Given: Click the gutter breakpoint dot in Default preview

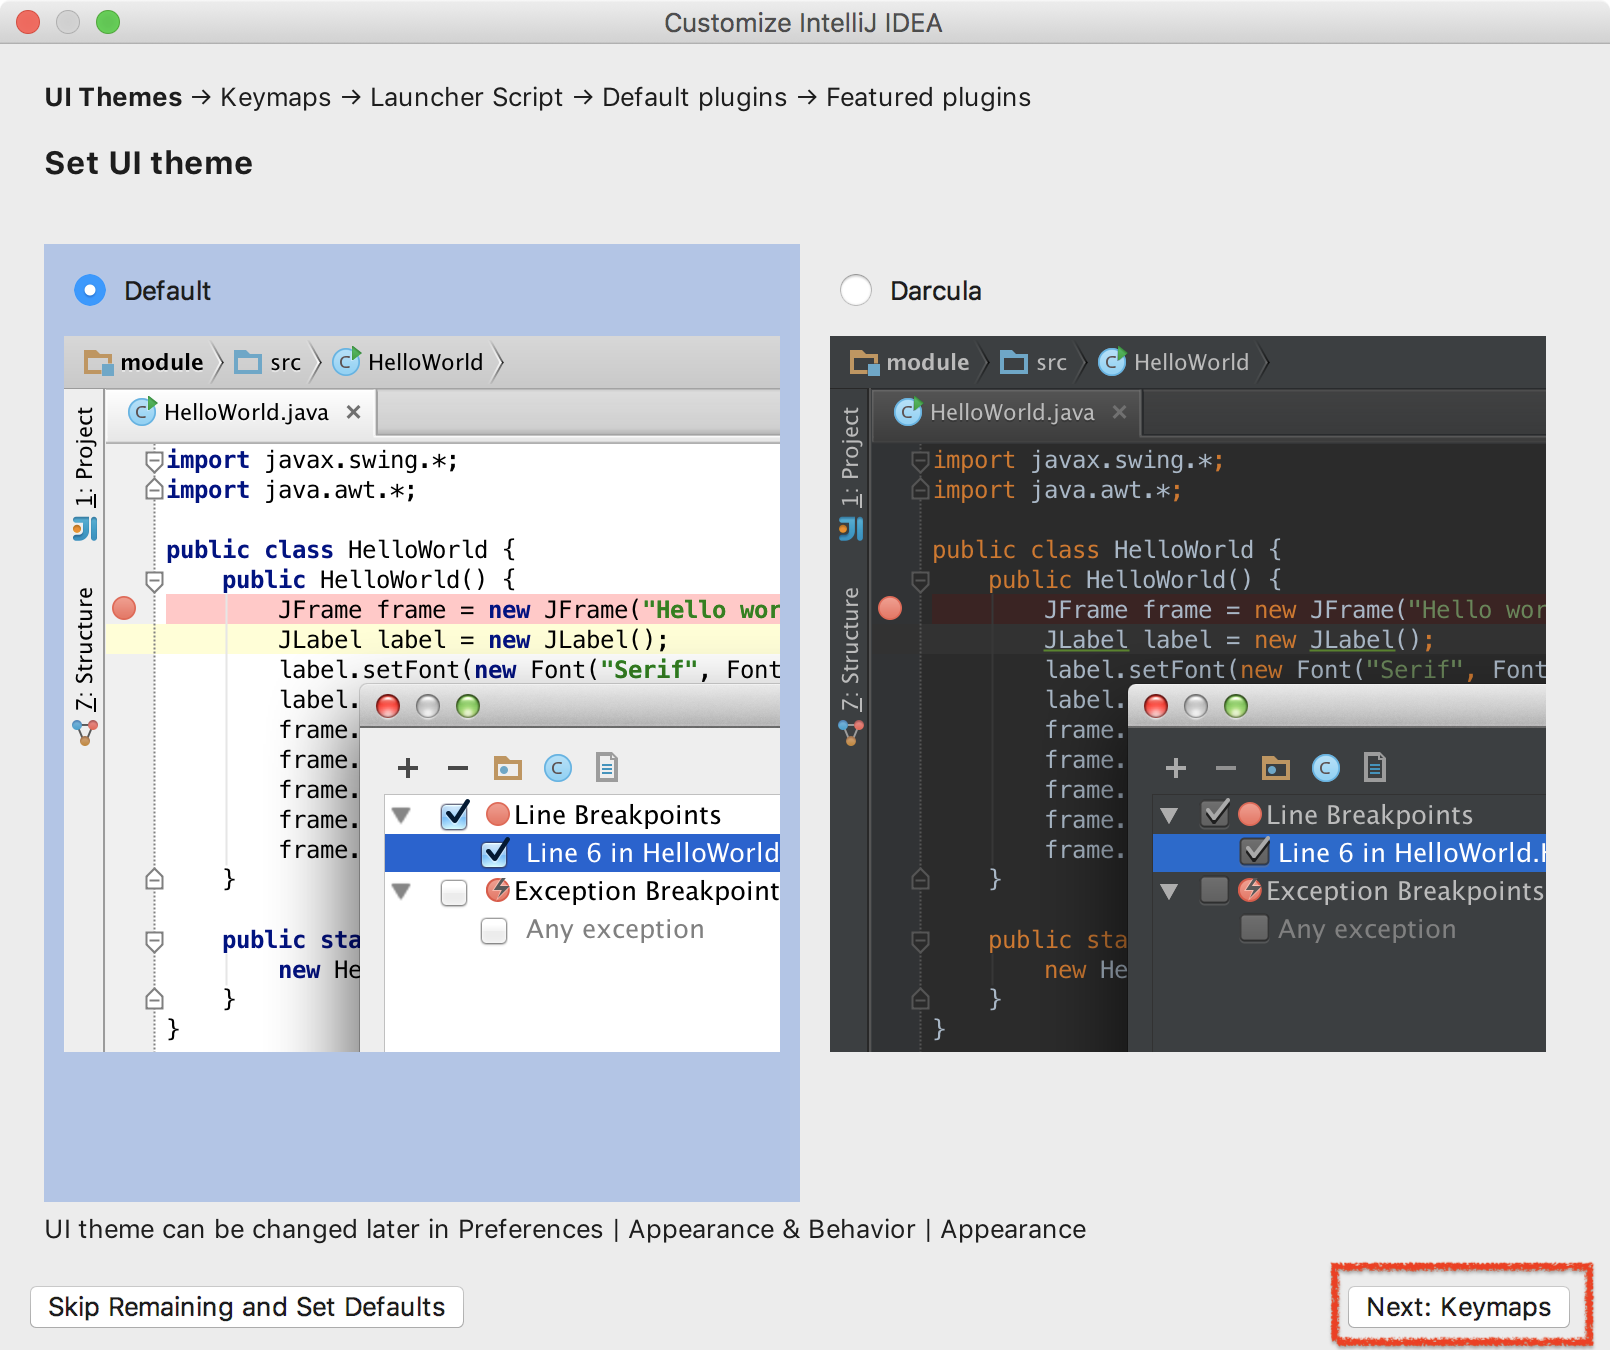Looking at the screenshot, I should pyautogui.click(x=124, y=608).
